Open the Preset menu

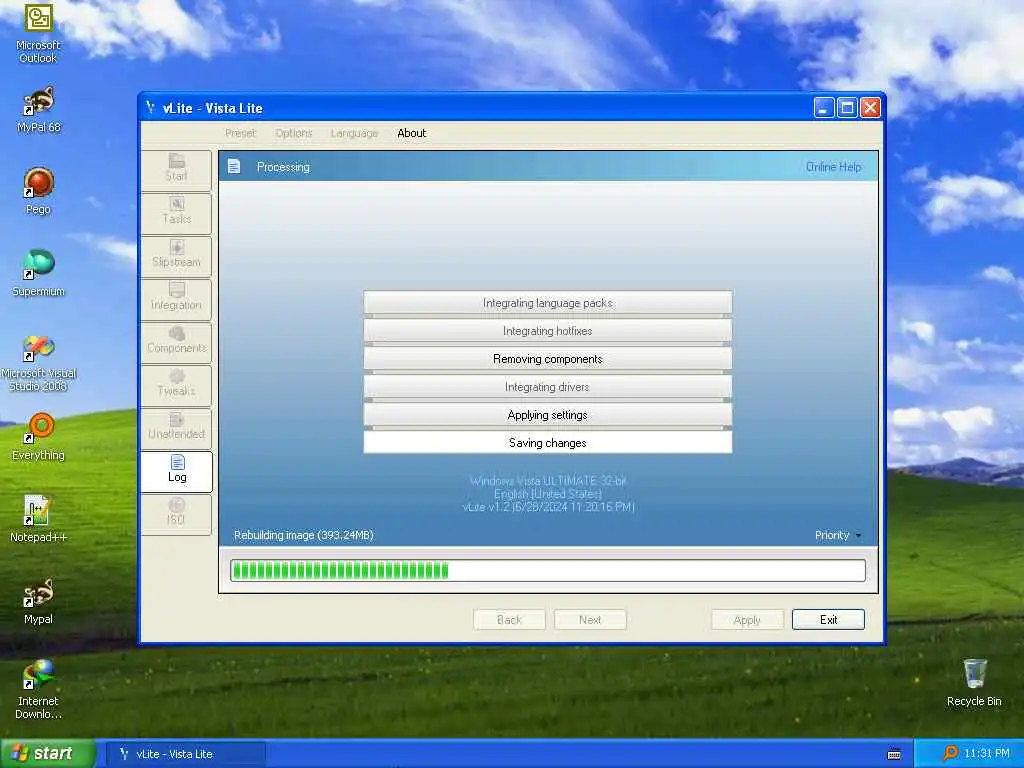point(240,133)
